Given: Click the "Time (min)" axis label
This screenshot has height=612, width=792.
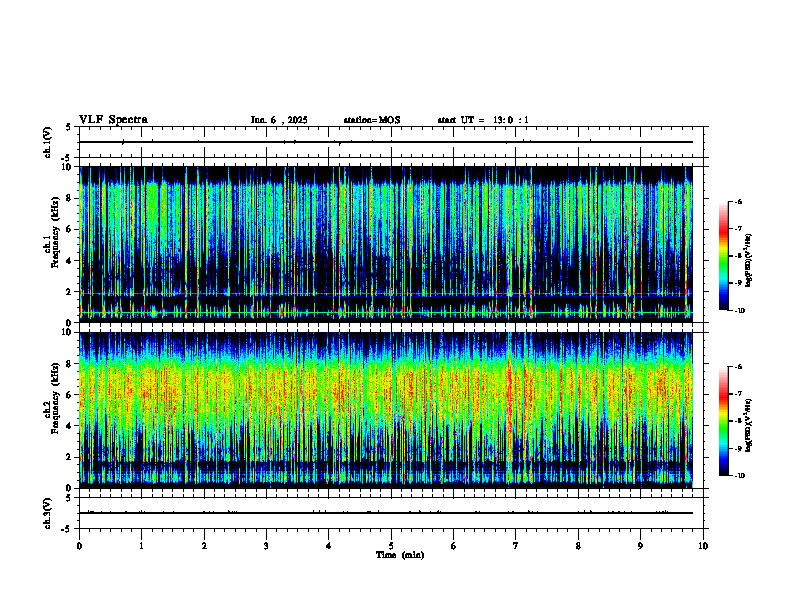Looking at the screenshot, I should (x=400, y=555).
